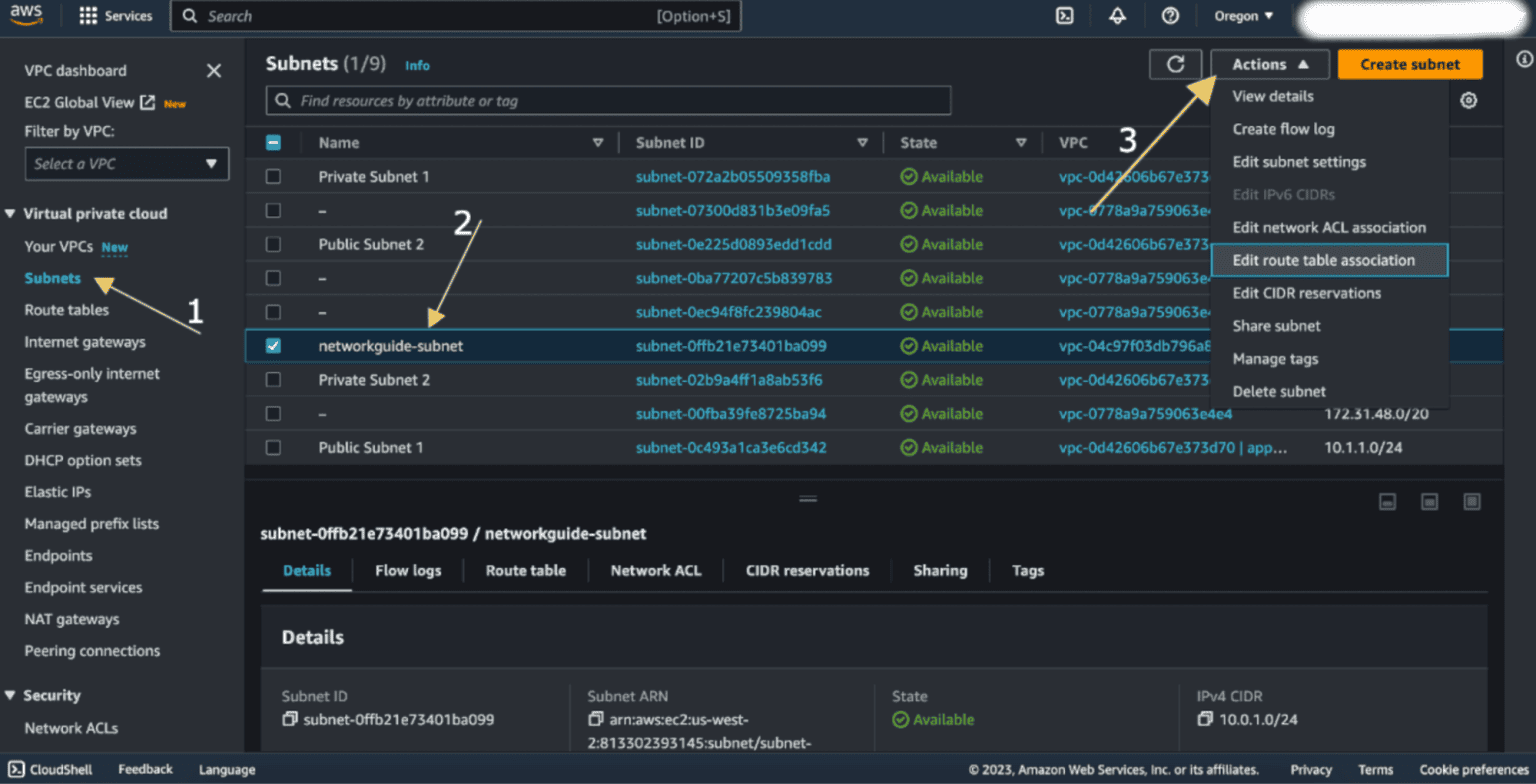1536x784 pixels.
Task: Open the help question mark menu
Action: coord(1170,16)
